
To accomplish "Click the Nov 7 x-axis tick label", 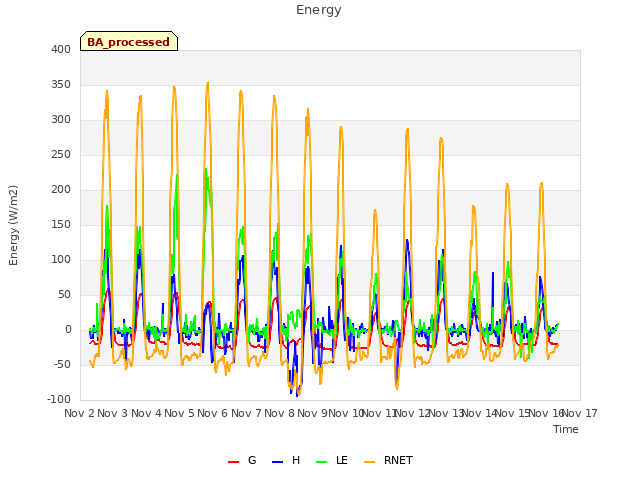I will (246, 413).
